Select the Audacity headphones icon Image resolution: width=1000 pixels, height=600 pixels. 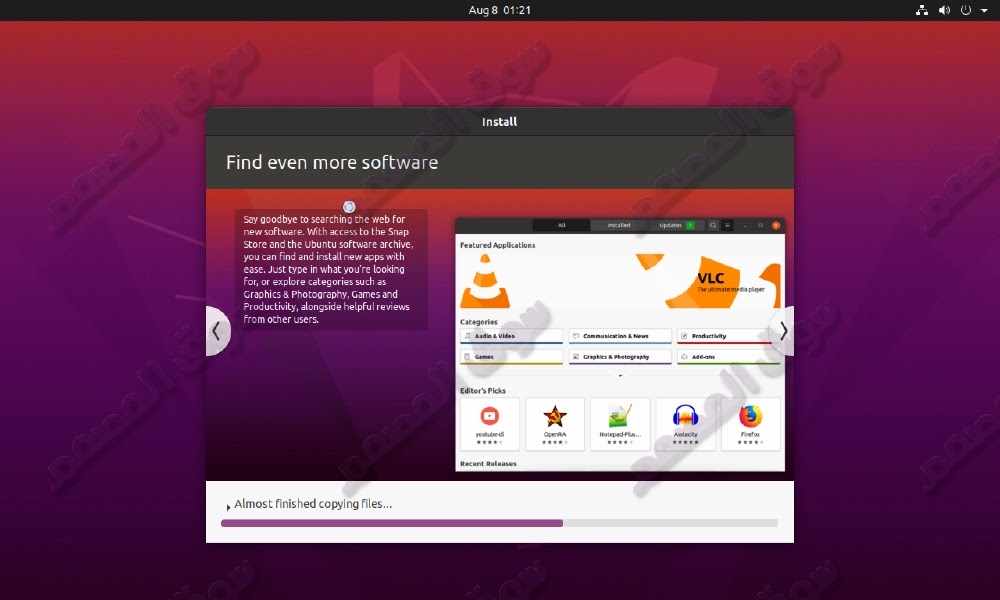tap(686, 416)
